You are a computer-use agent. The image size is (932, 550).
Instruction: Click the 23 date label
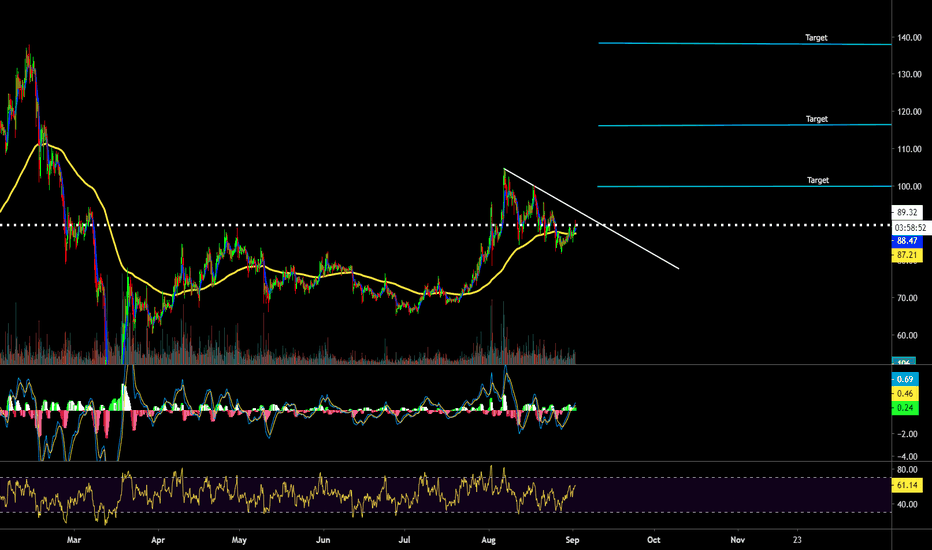(x=797, y=540)
